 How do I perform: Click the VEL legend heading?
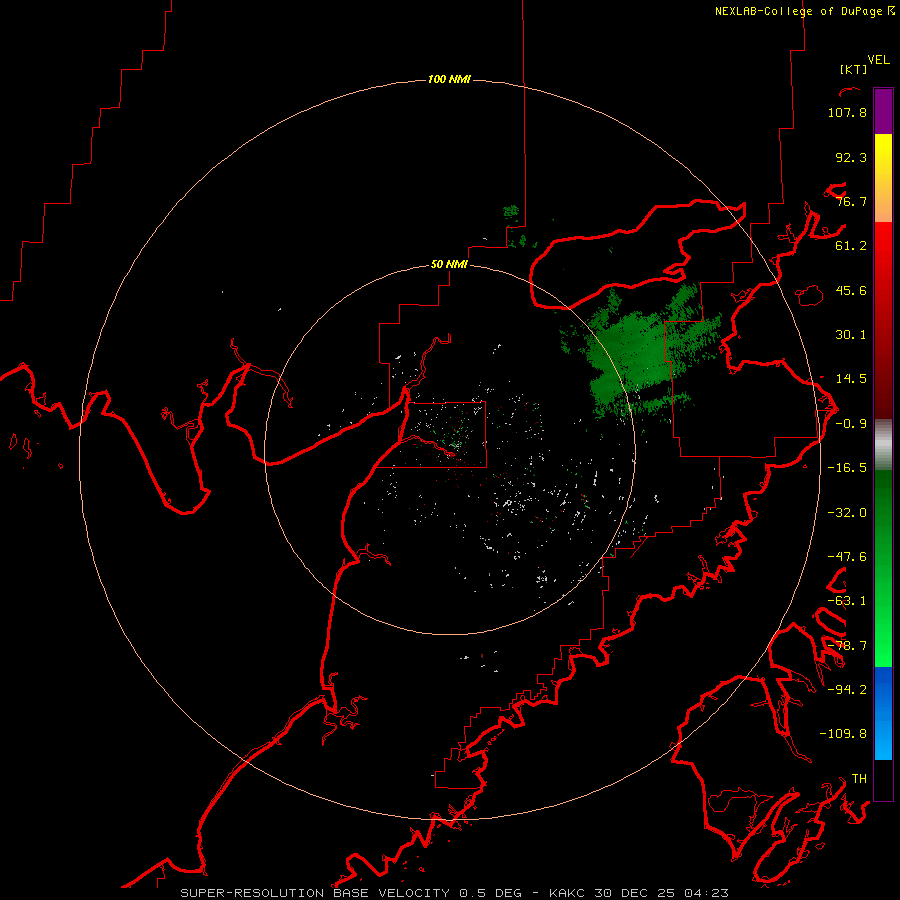pos(878,60)
